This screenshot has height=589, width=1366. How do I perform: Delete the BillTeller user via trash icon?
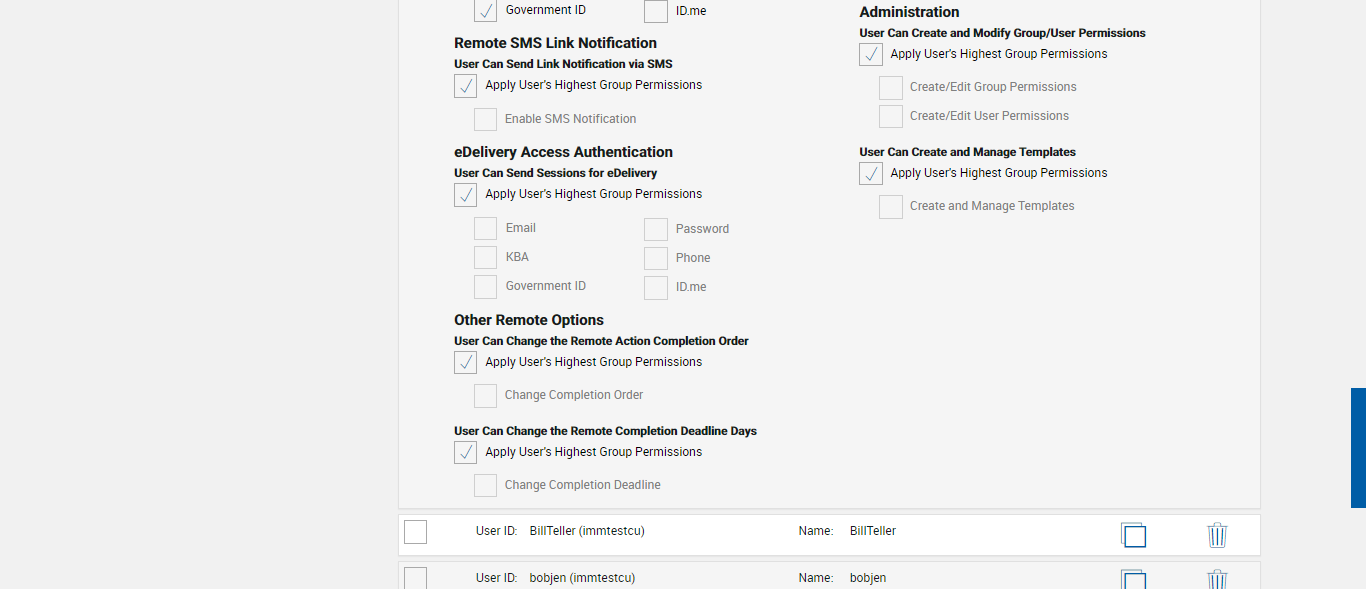1217,535
